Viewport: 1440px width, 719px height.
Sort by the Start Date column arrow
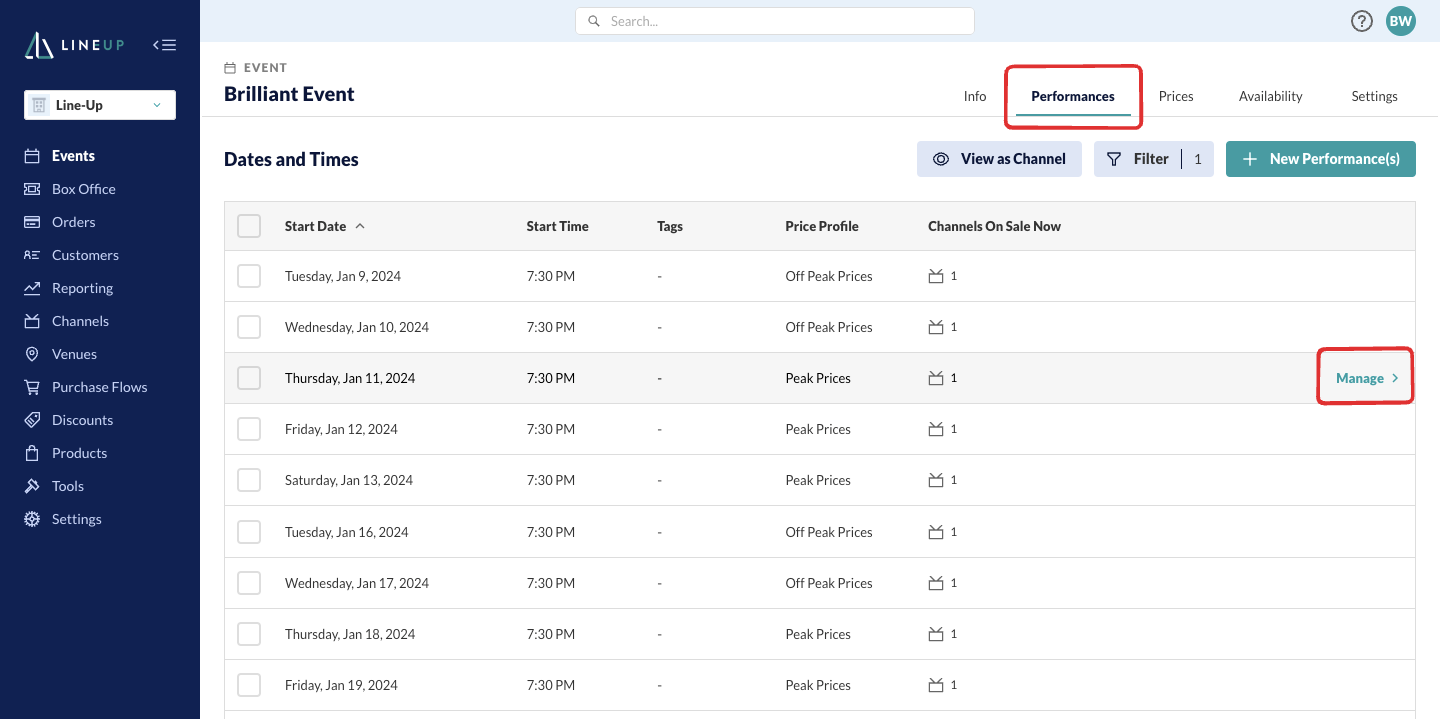(360, 226)
